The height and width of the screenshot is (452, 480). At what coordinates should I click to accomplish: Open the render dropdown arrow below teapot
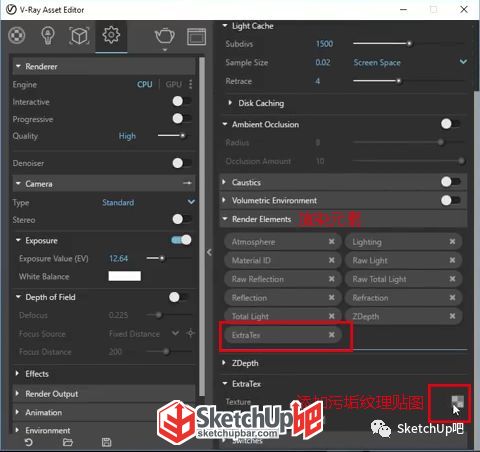tap(165, 50)
